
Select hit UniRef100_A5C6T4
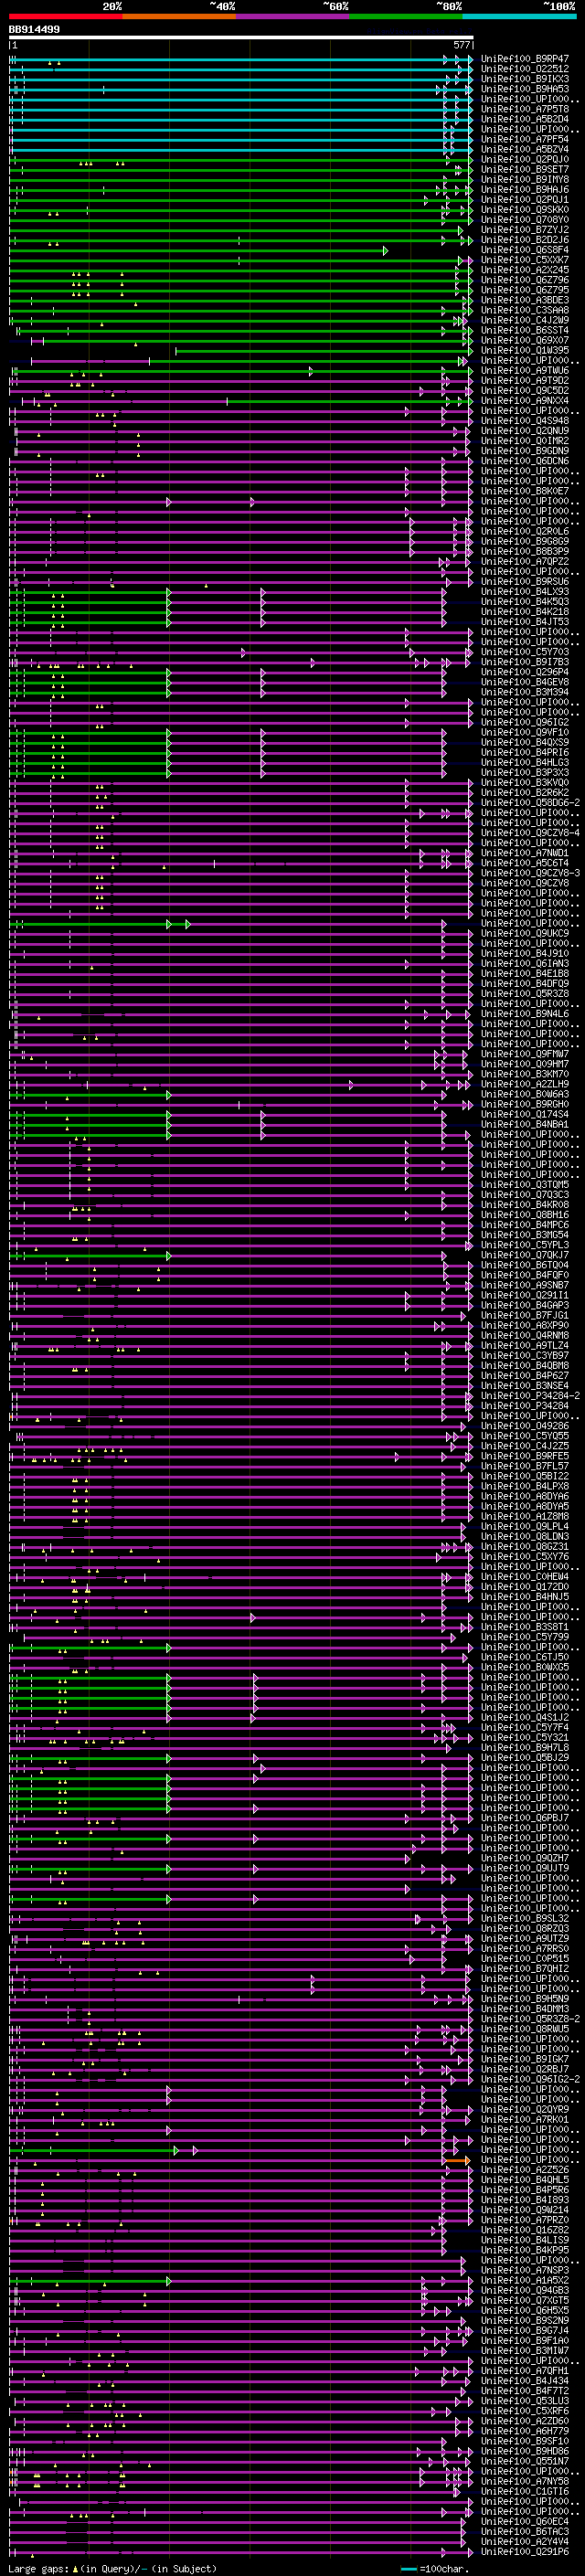pyautogui.click(x=525, y=863)
